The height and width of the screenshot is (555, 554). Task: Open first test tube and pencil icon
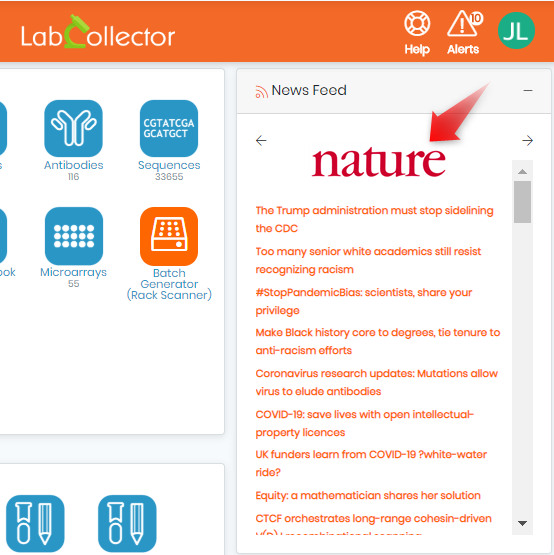pyautogui.click(x=35, y=523)
